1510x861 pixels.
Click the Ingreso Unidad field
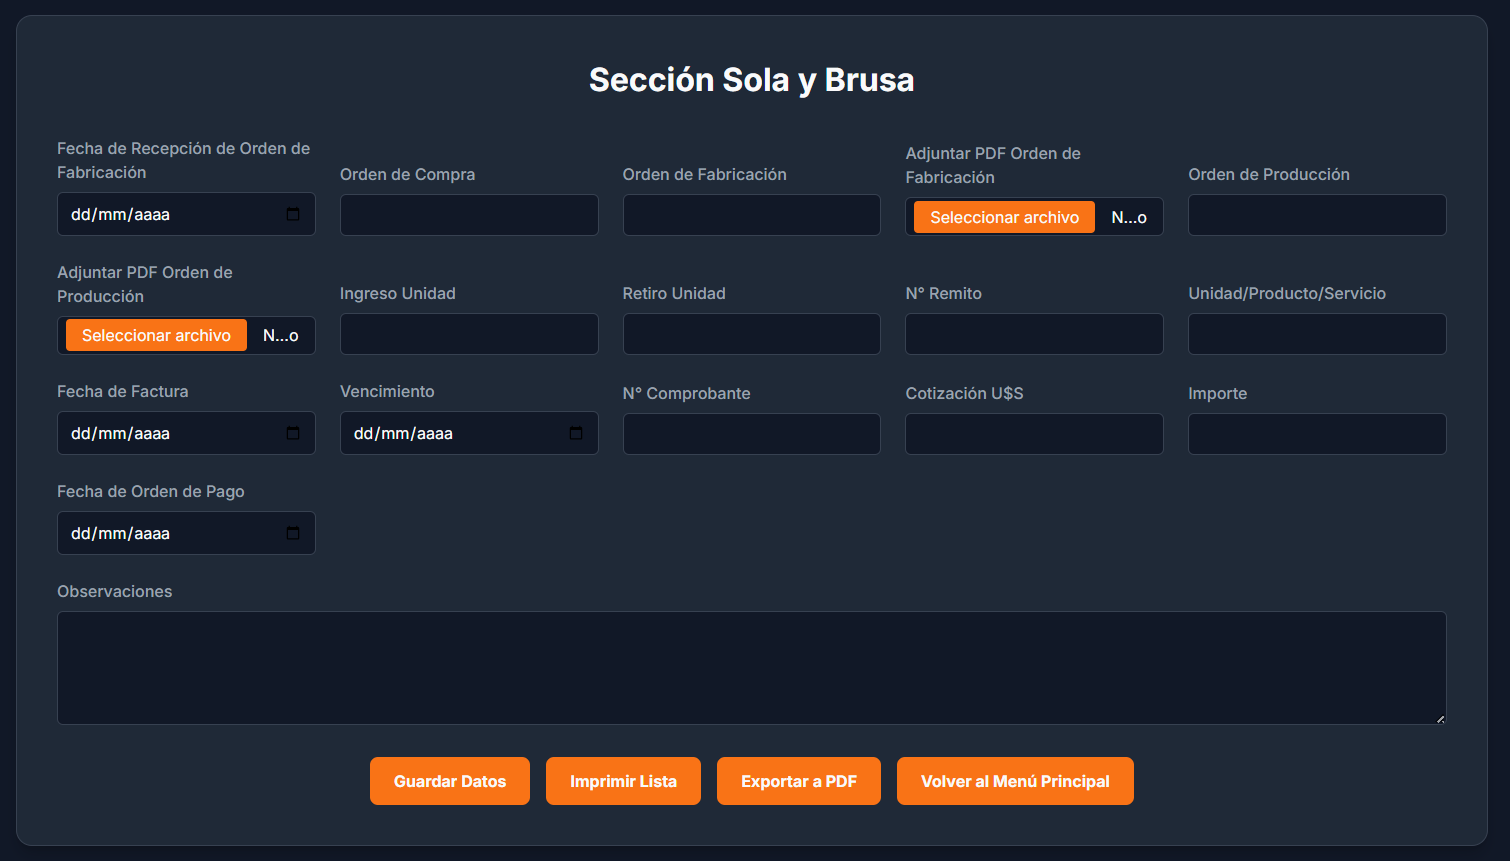469,333
